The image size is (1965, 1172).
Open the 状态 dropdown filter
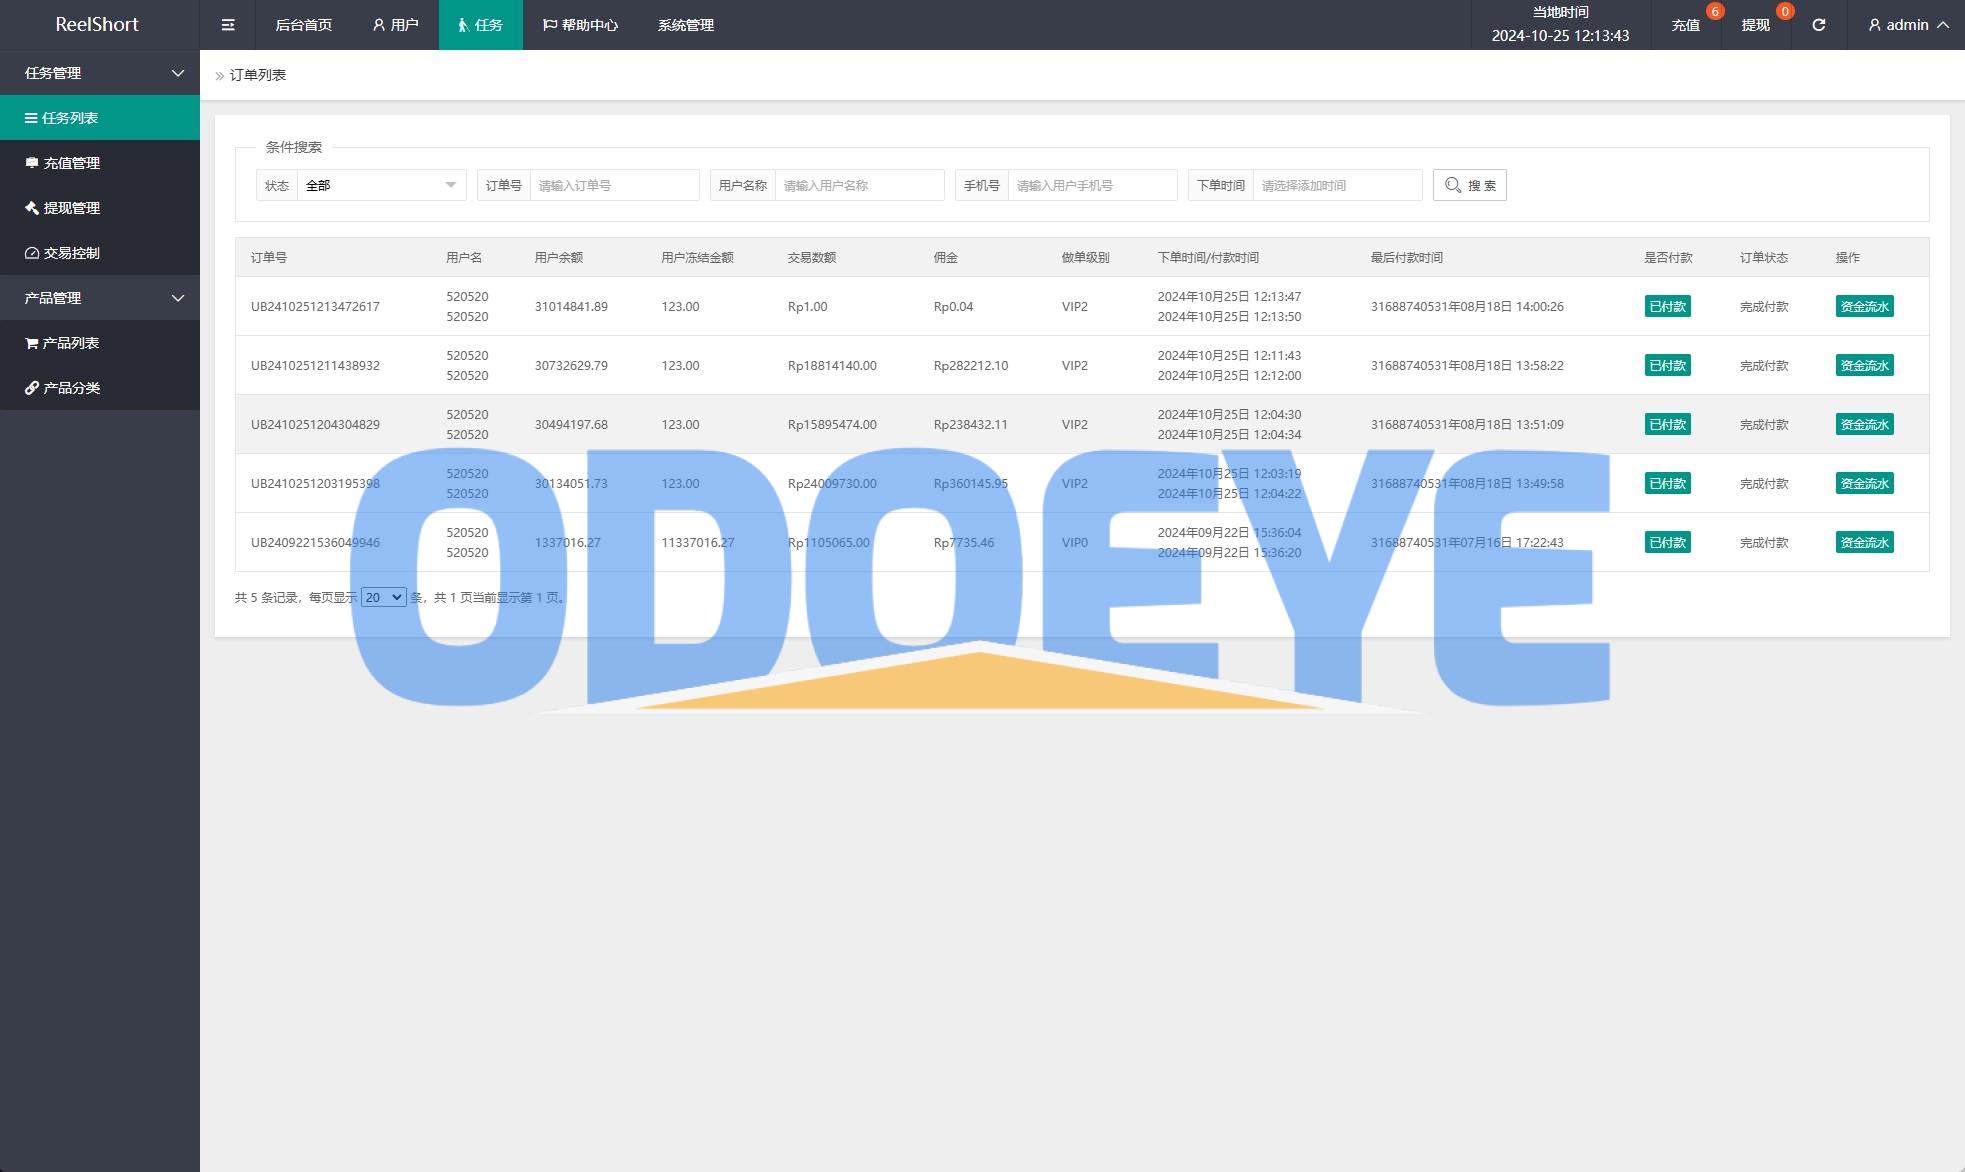pos(379,184)
